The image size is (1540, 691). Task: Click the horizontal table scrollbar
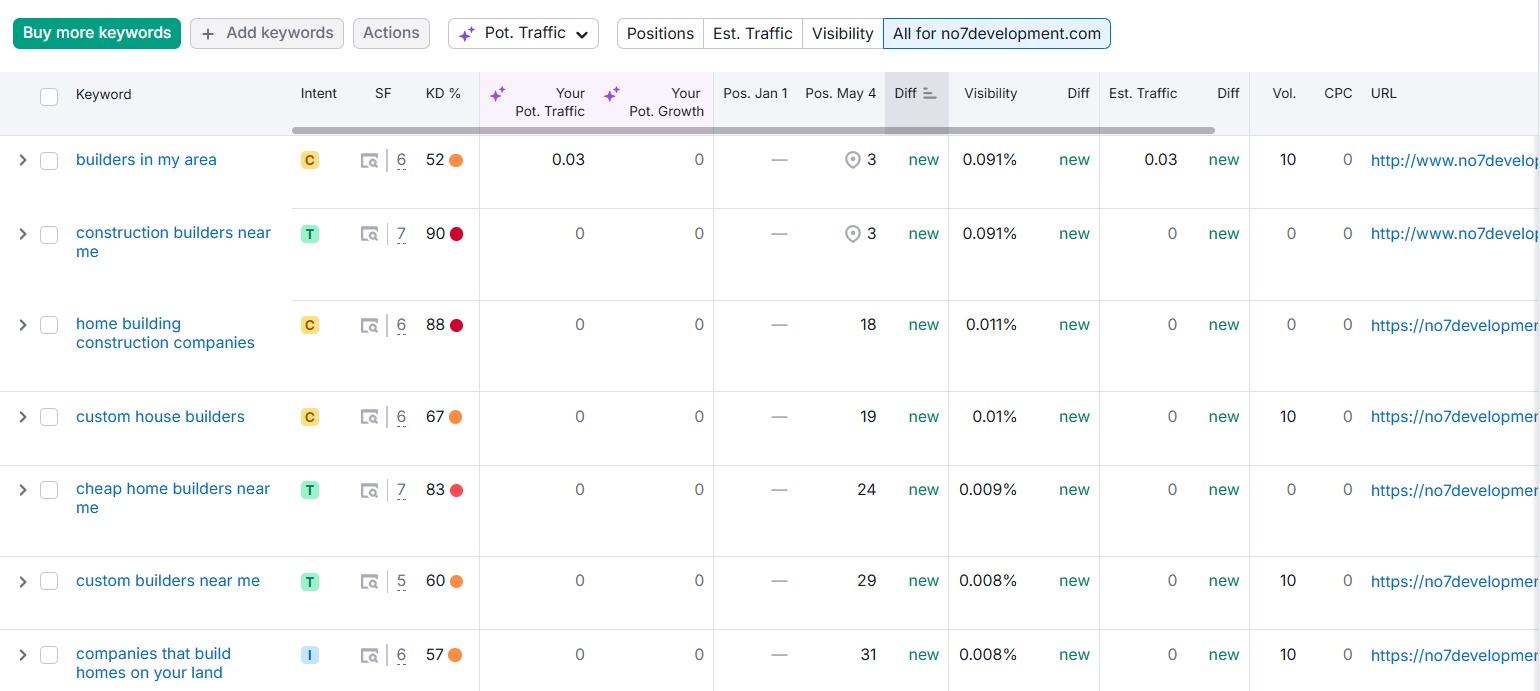[x=752, y=130]
